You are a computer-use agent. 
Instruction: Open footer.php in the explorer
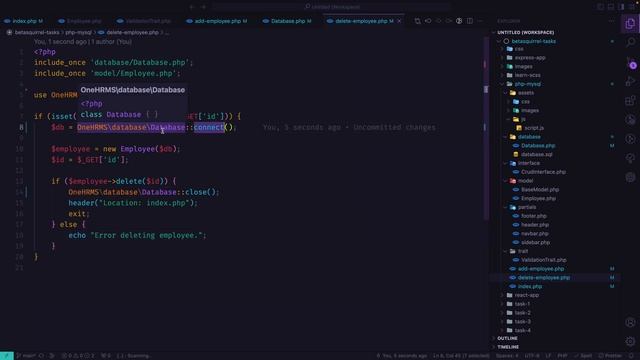[x=533, y=216]
